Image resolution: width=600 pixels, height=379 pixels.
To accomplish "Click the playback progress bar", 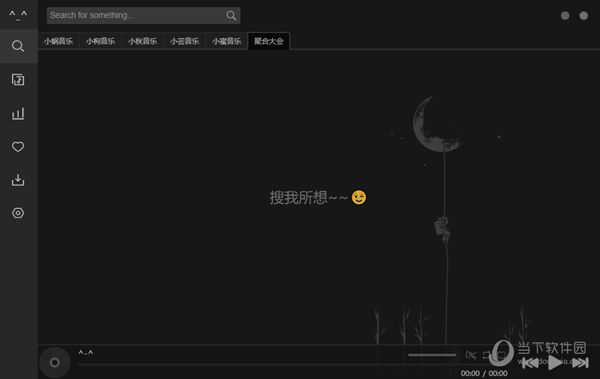I will pyautogui.click(x=268, y=364).
